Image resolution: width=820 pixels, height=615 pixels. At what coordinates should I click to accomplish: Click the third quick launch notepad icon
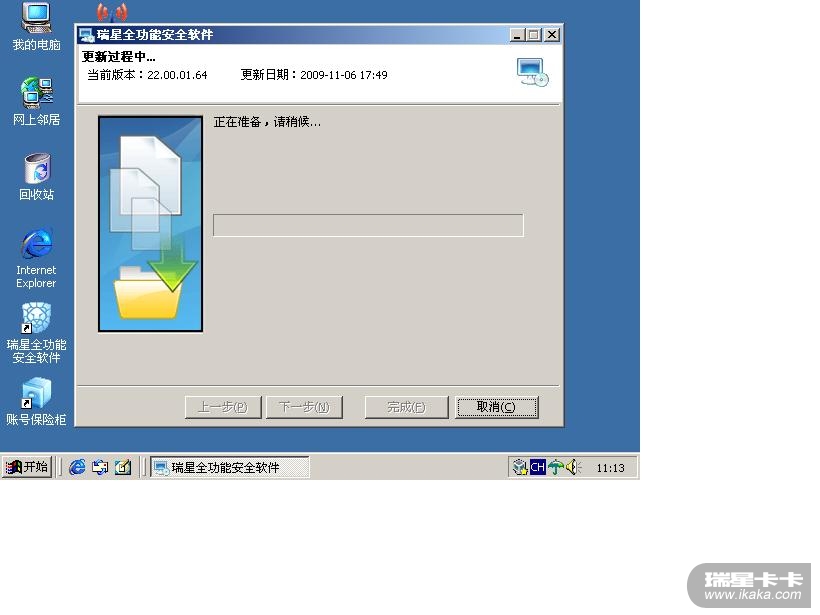click(x=123, y=467)
